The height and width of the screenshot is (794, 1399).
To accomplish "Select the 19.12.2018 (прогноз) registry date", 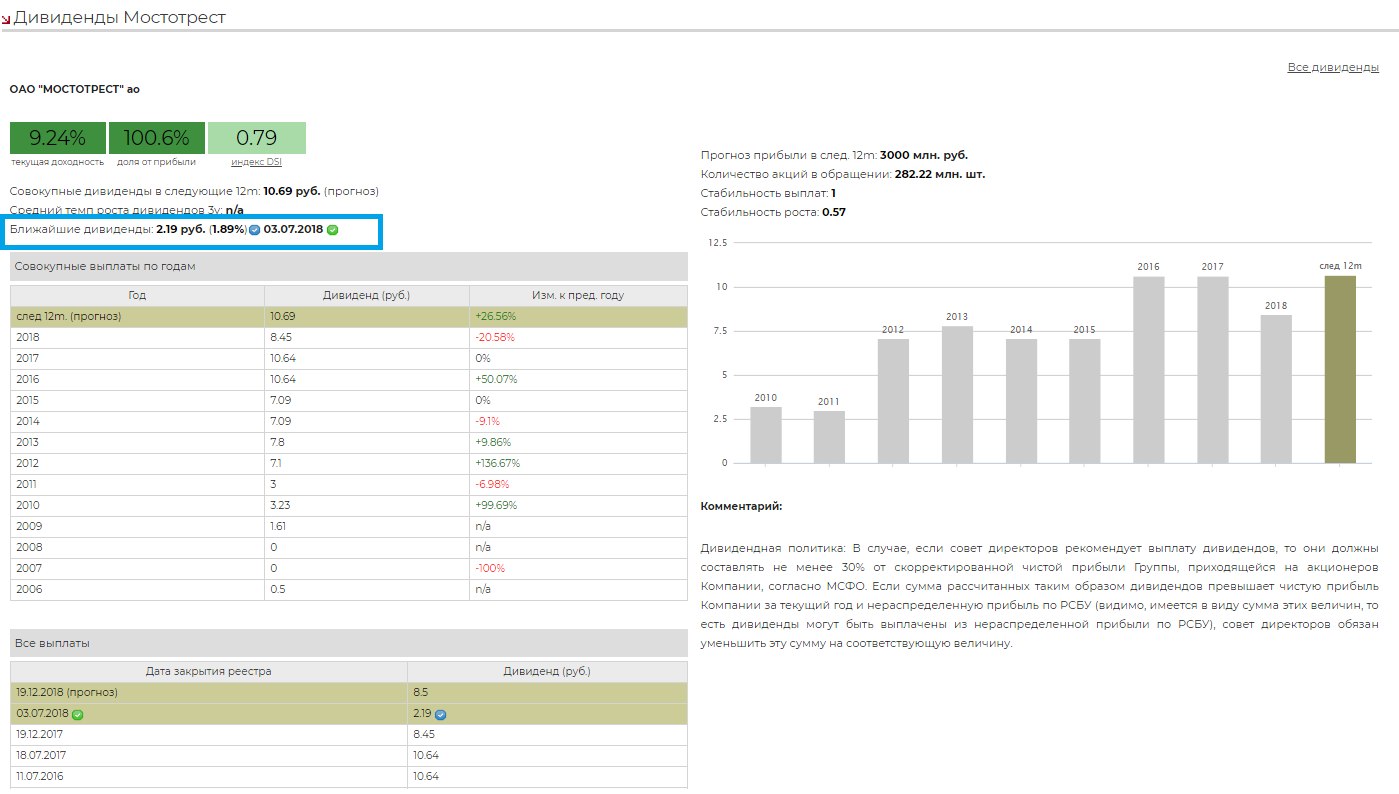I will 209,692.
